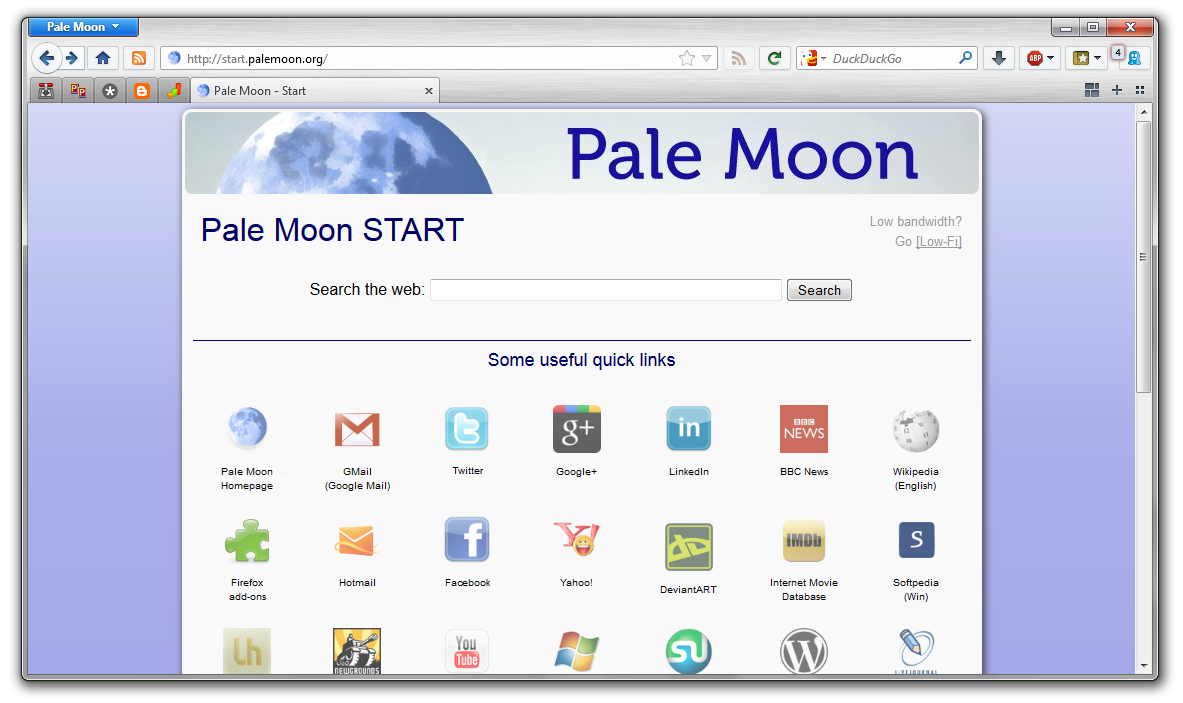1183x703 pixels.
Task: Go forward with the Forward arrow button
Action: pos(72,58)
